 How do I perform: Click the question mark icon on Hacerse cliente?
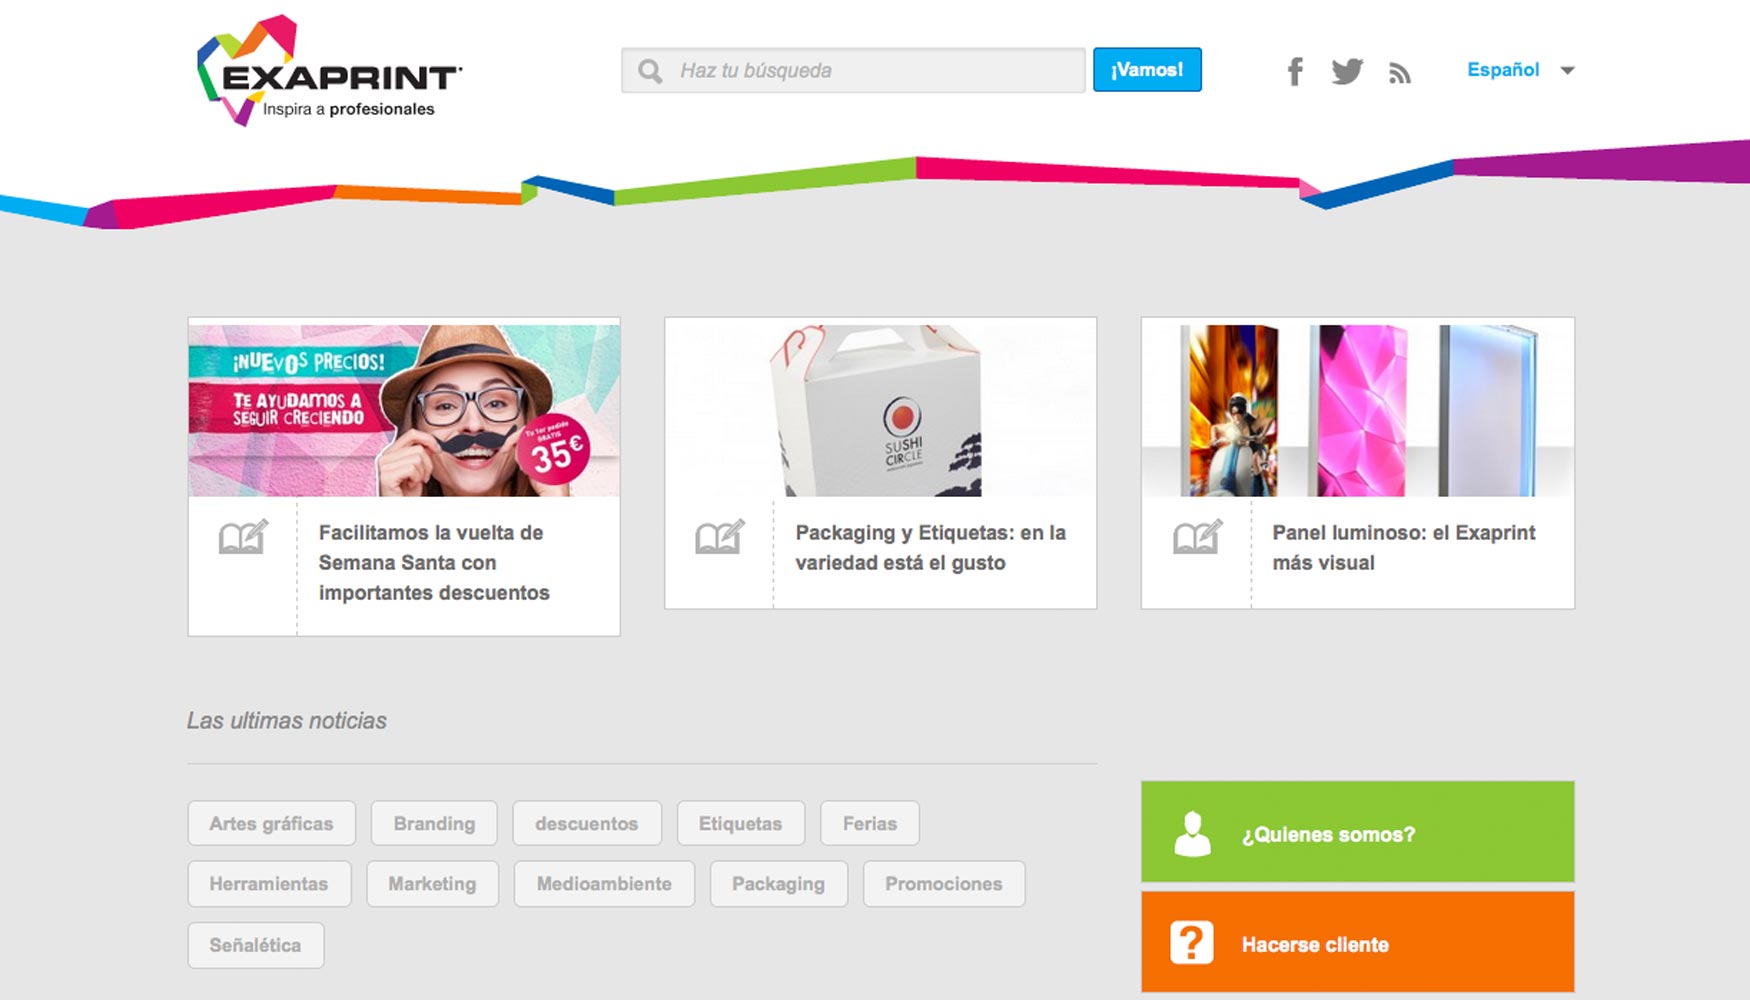(1190, 941)
